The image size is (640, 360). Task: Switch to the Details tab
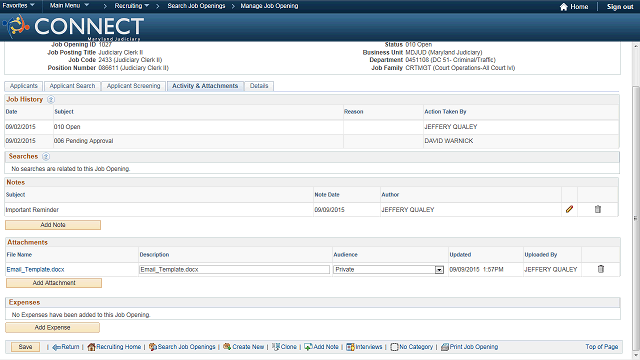coord(259,86)
